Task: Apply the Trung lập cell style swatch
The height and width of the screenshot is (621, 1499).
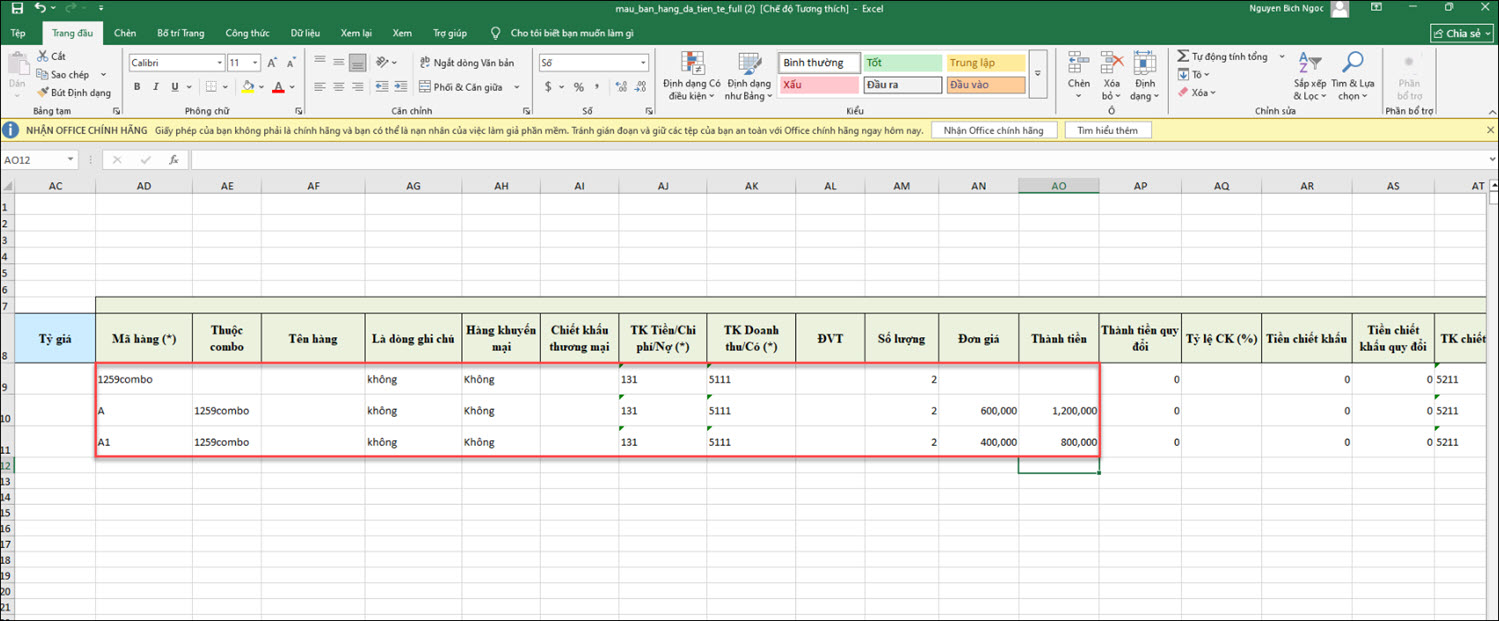Action: click(985, 63)
